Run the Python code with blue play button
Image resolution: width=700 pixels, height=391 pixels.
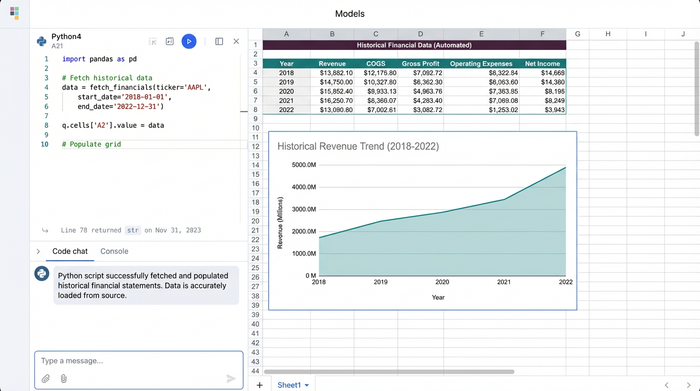(x=189, y=42)
